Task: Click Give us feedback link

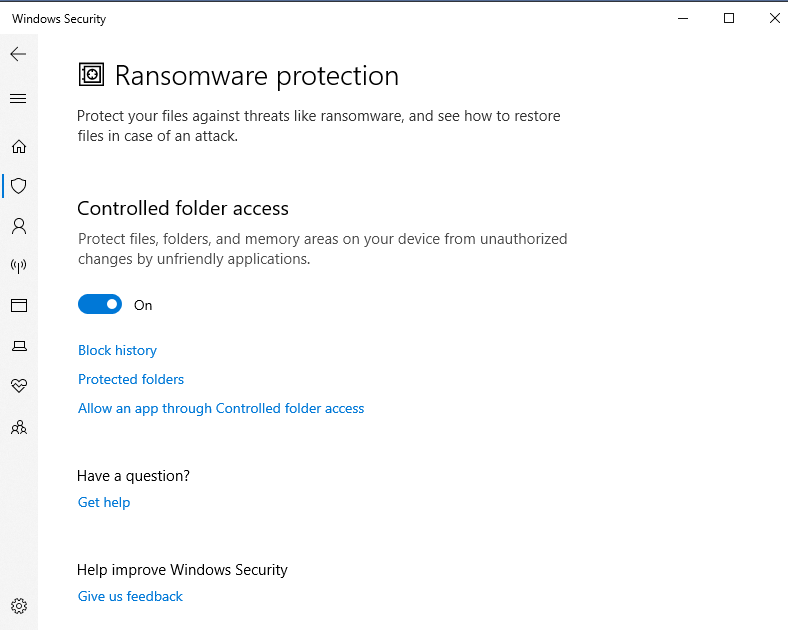Action: click(130, 596)
